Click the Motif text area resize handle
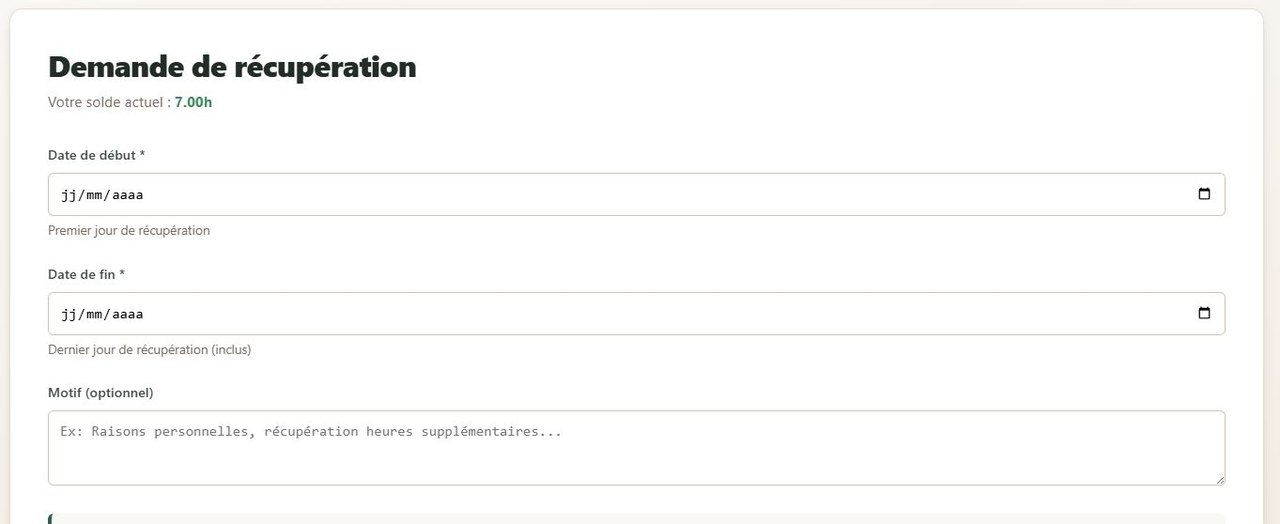 coord(1219,480)
